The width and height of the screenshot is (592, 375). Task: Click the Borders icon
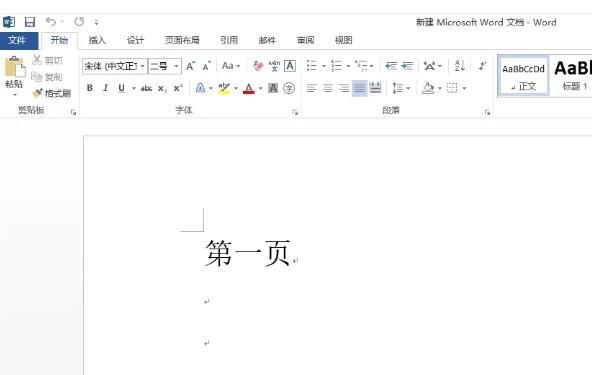(452, 88)
